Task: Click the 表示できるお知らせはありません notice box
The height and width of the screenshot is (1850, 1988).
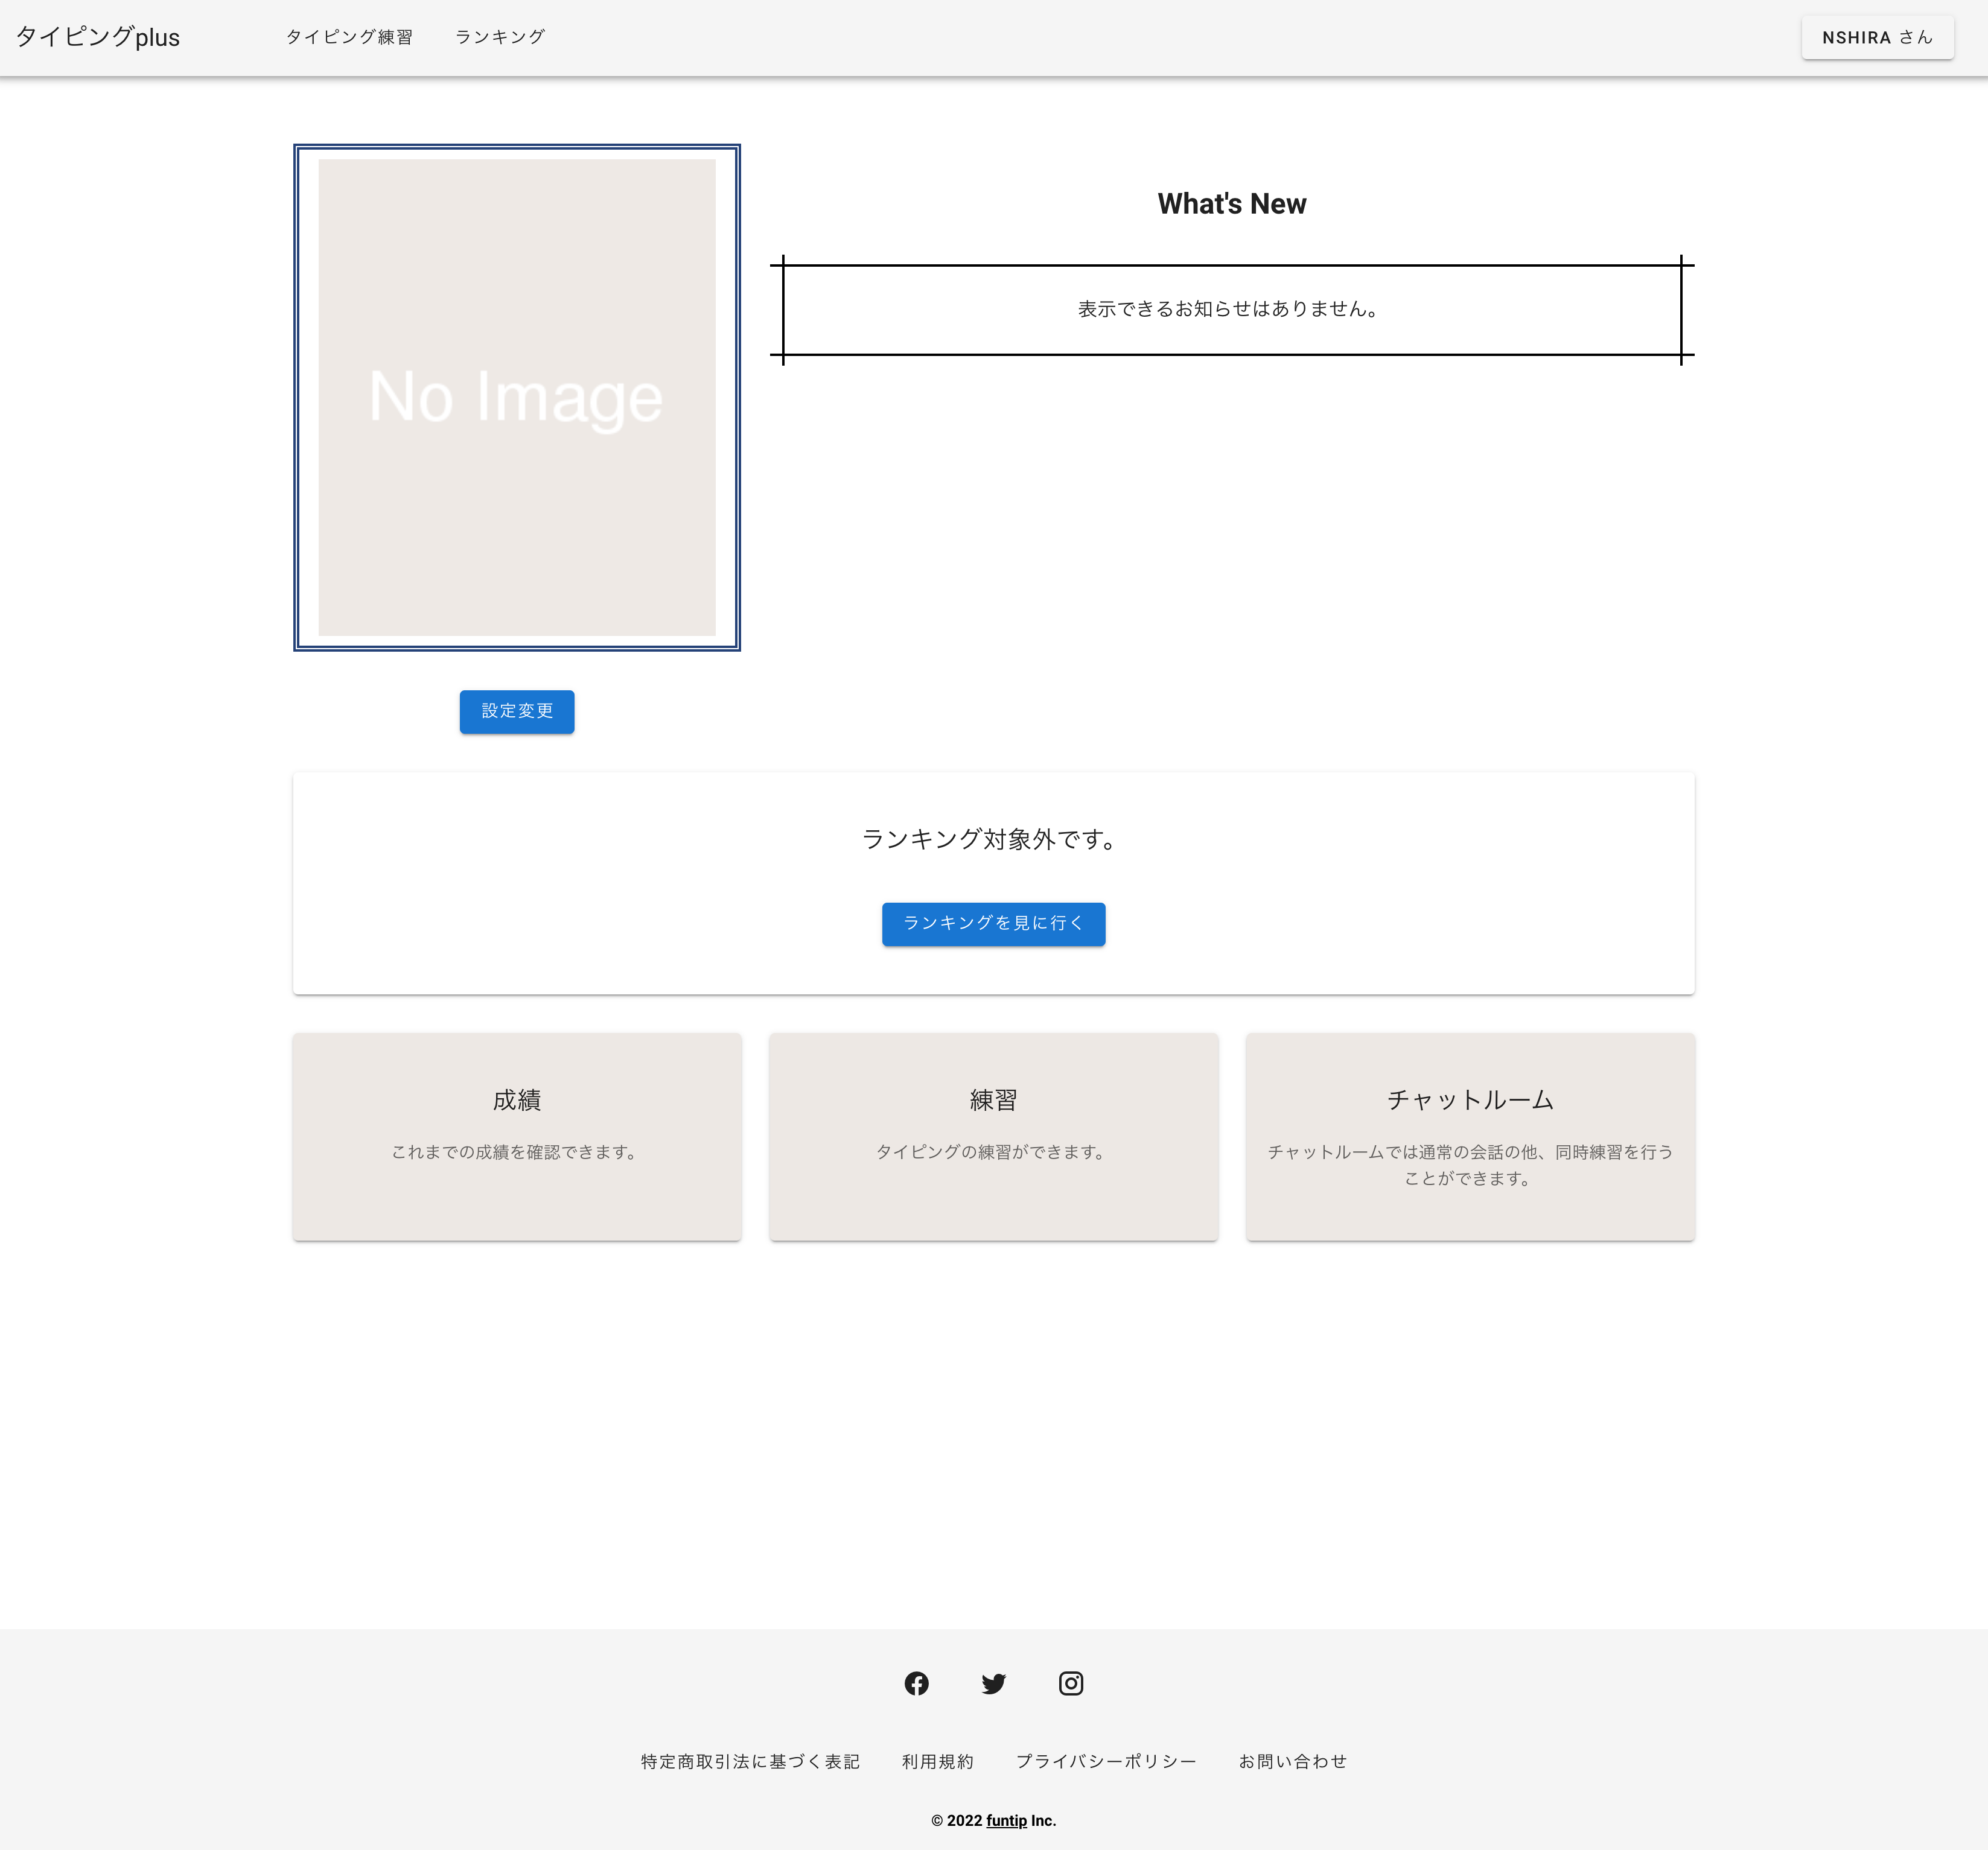Action: click(x=1231, y=309)
